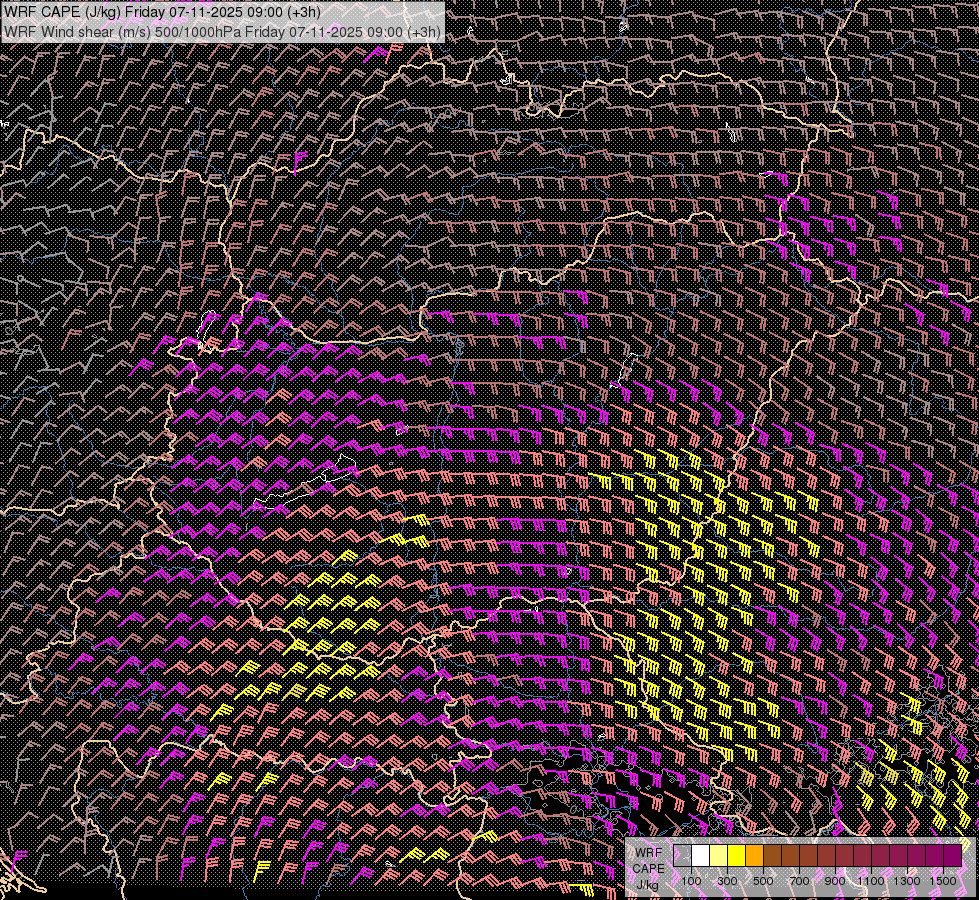Click the rightmost purple CAPE legend swatch
The image size is (979, 900).
951,855
